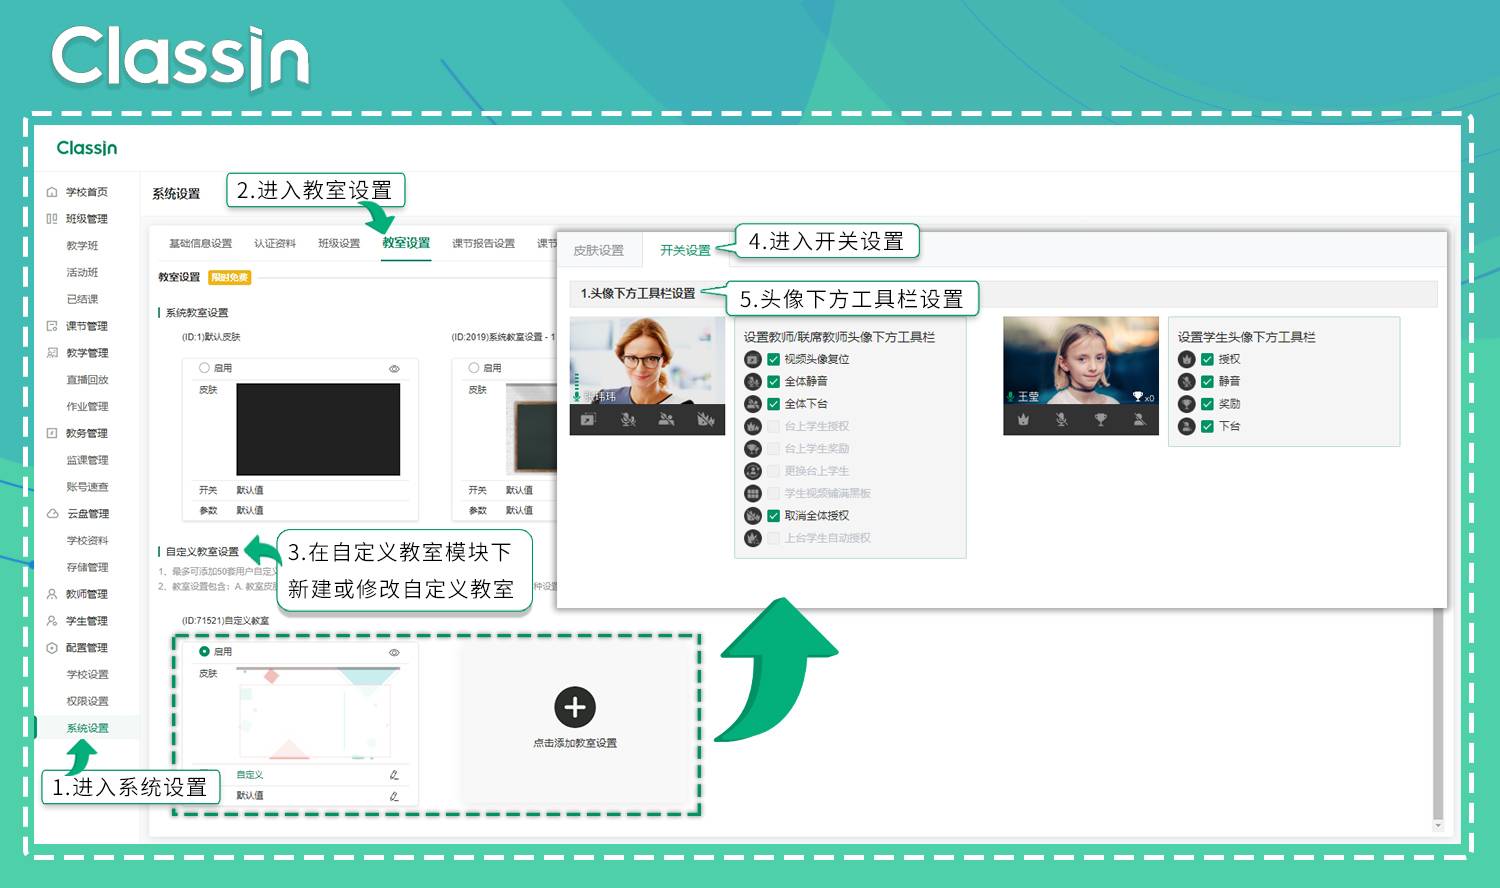This screenshot has height=888, width=1500.
Task: Click edit pencil beside 自定义 row
Action: coord(394,775)
